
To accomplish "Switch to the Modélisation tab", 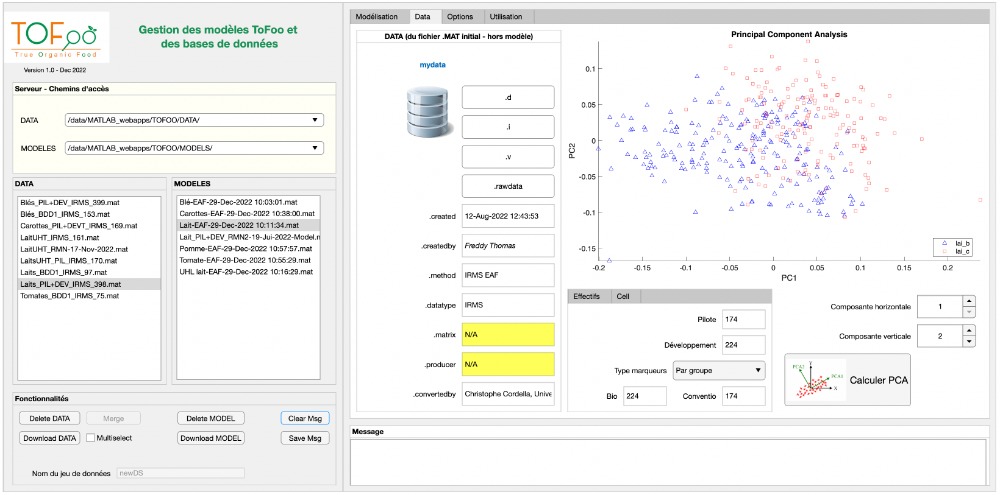I will tap(377, 17).
